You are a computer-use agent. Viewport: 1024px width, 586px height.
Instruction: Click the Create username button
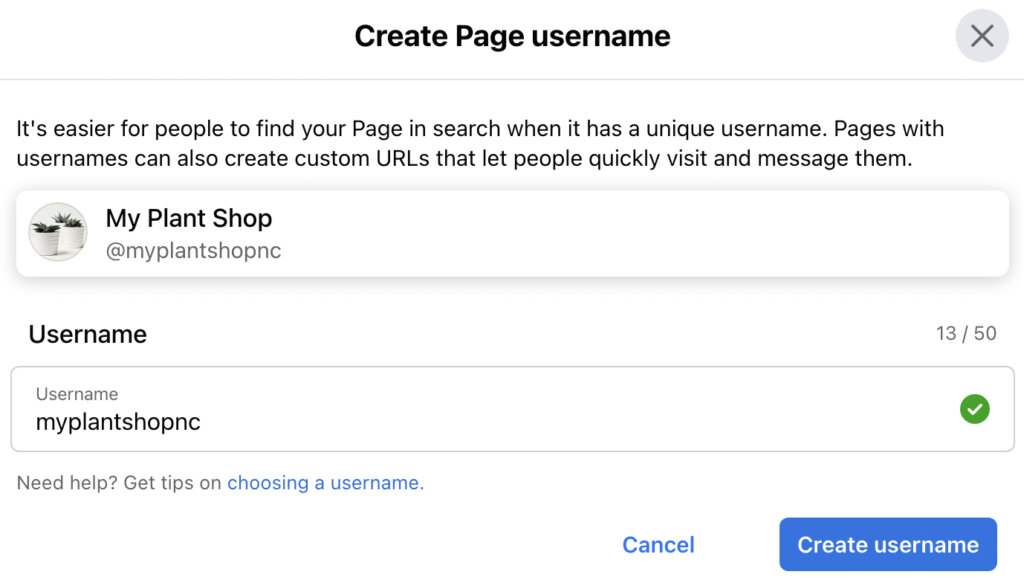[x=887, y=544]
